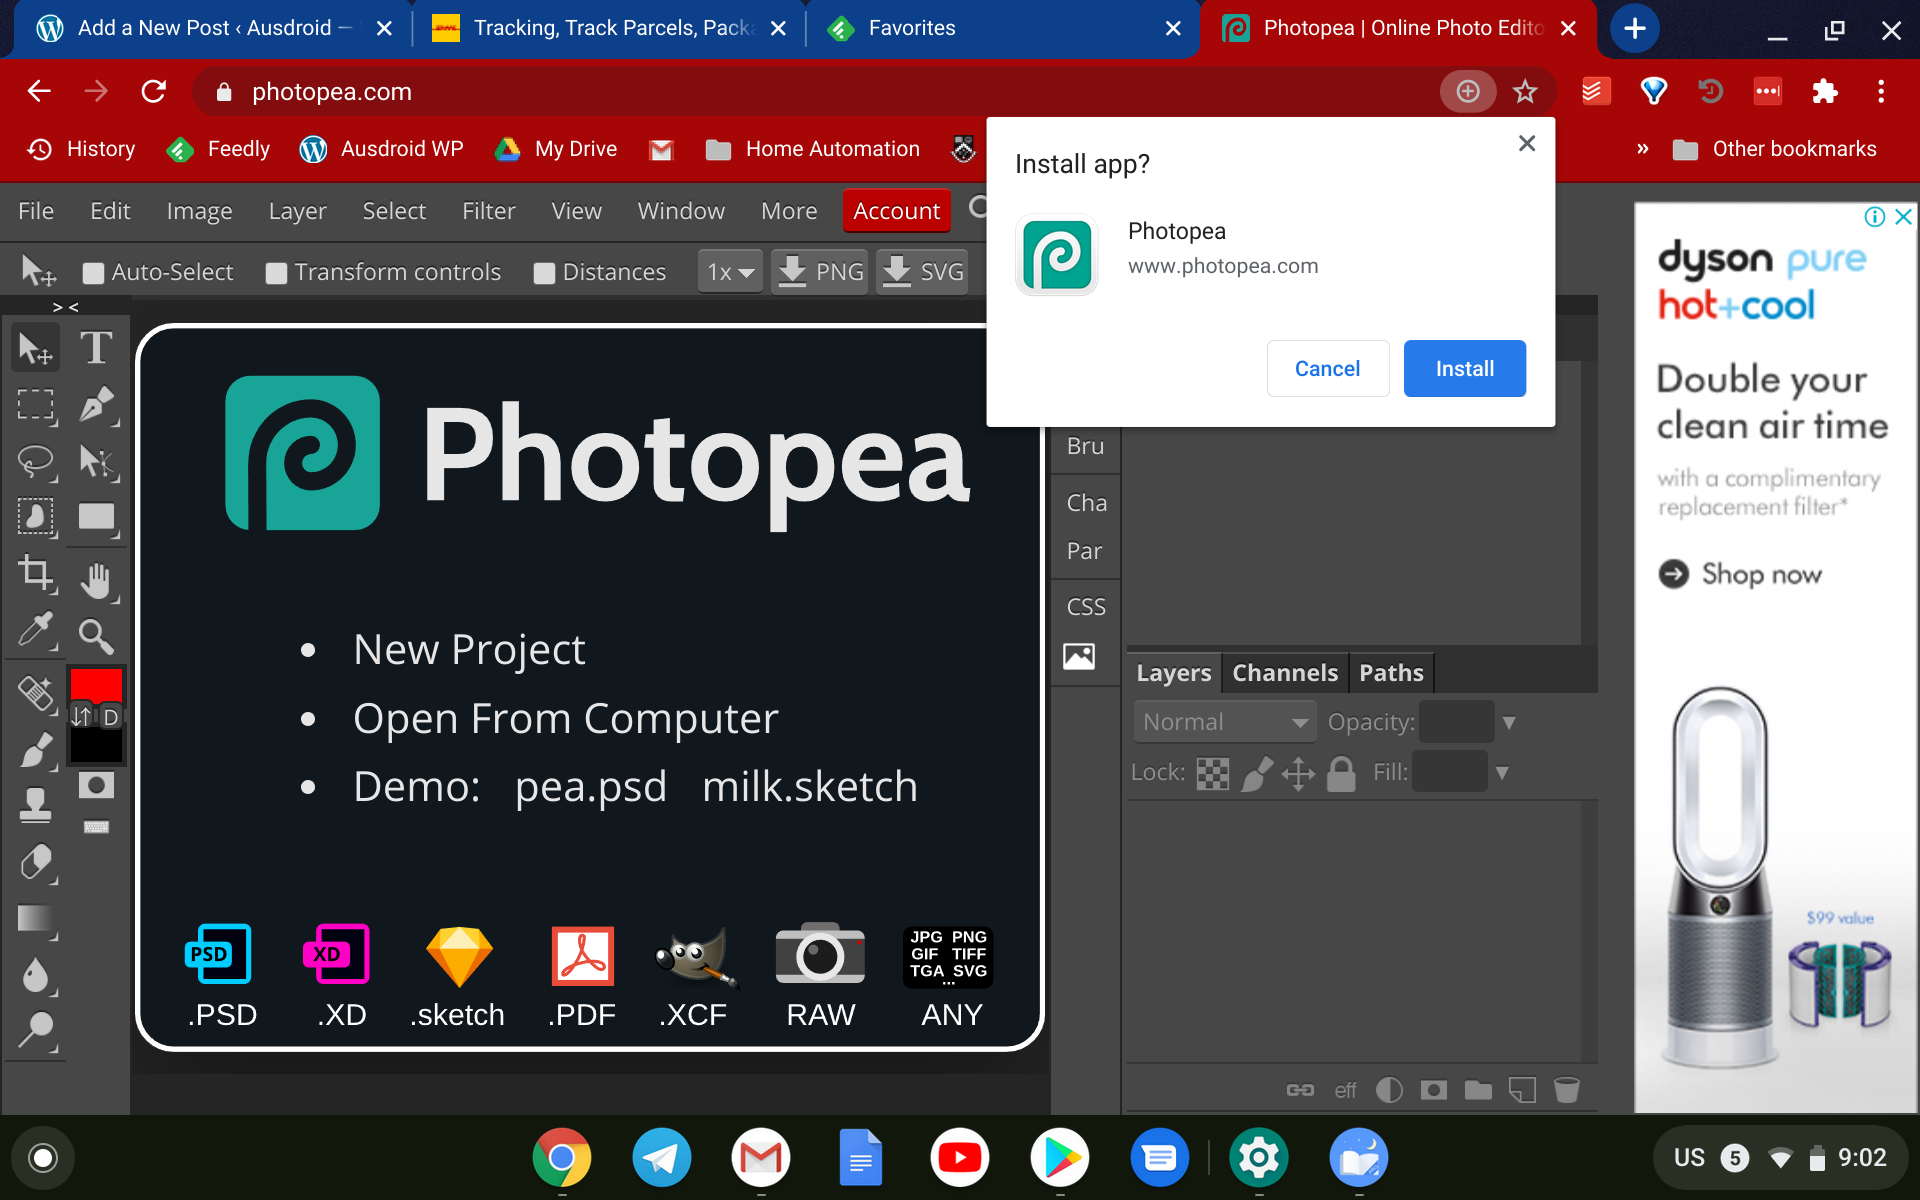Collapse the left toolbar with >< arrows

65,307
